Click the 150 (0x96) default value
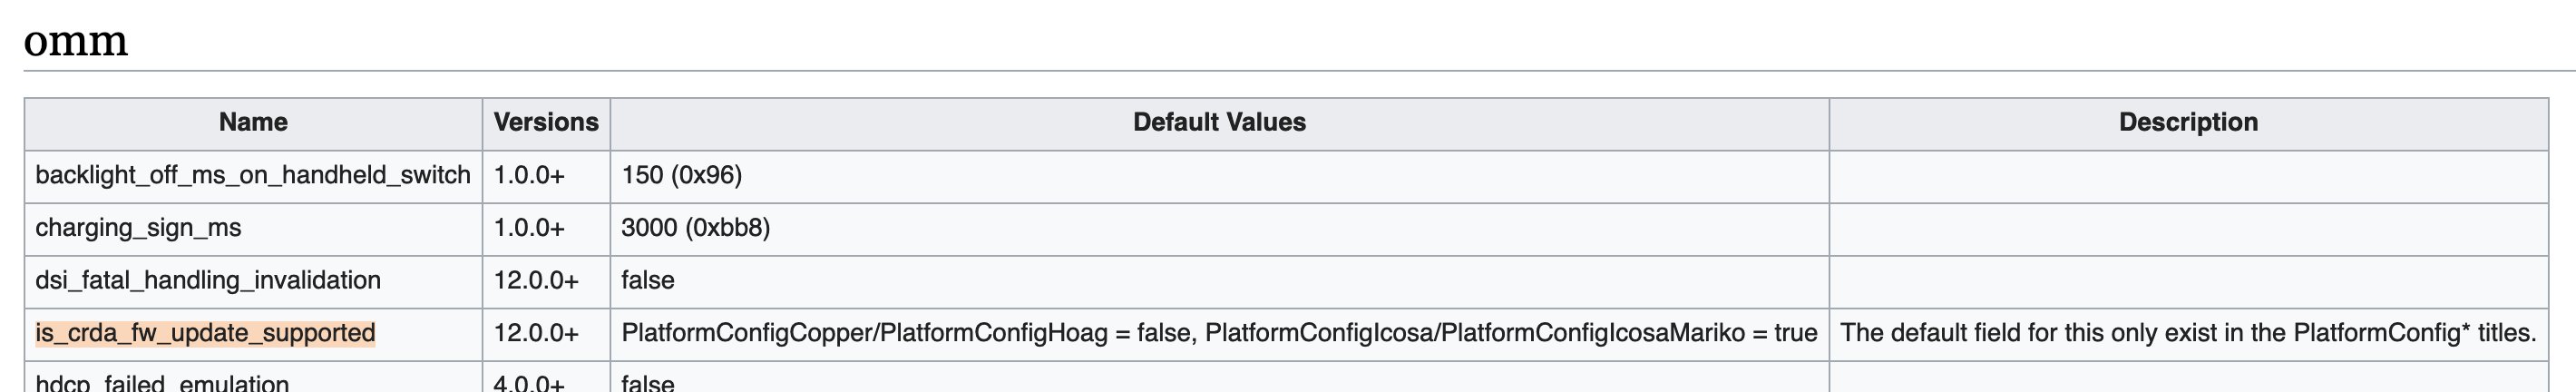2576x392 pixels. pos(681,176)
